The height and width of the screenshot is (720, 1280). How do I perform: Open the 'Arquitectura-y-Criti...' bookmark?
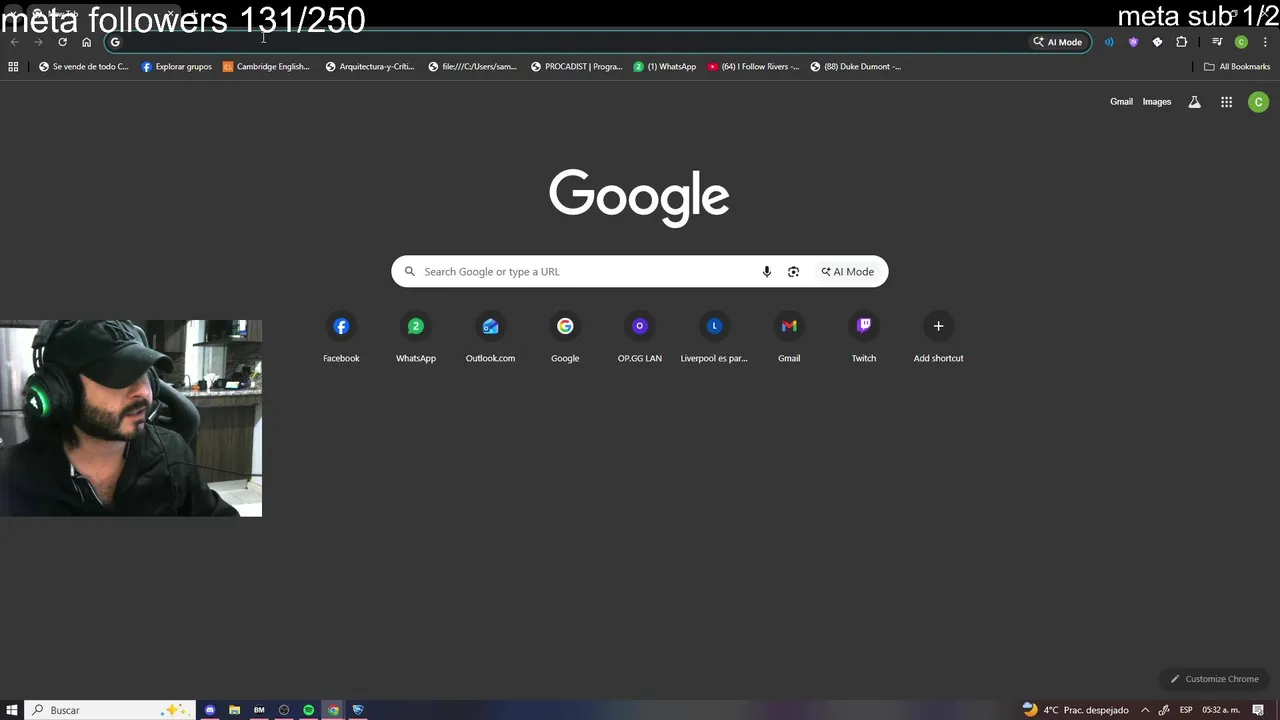(370, 67)
